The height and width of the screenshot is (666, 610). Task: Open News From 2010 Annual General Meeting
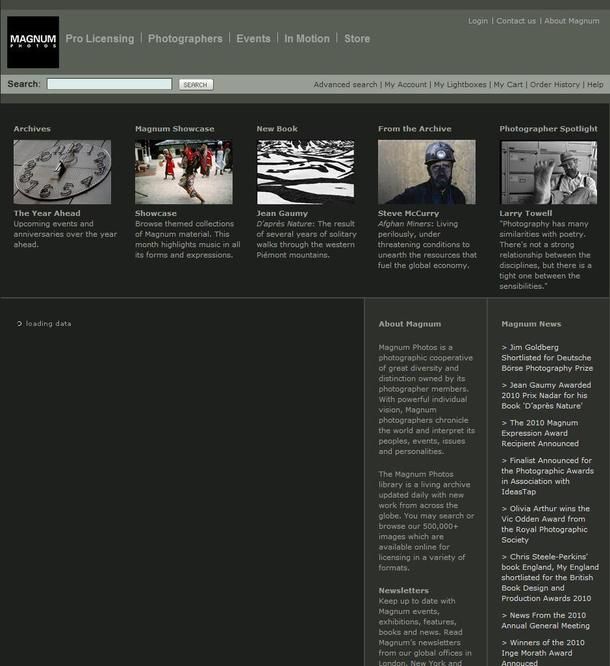tap(545, 621)
